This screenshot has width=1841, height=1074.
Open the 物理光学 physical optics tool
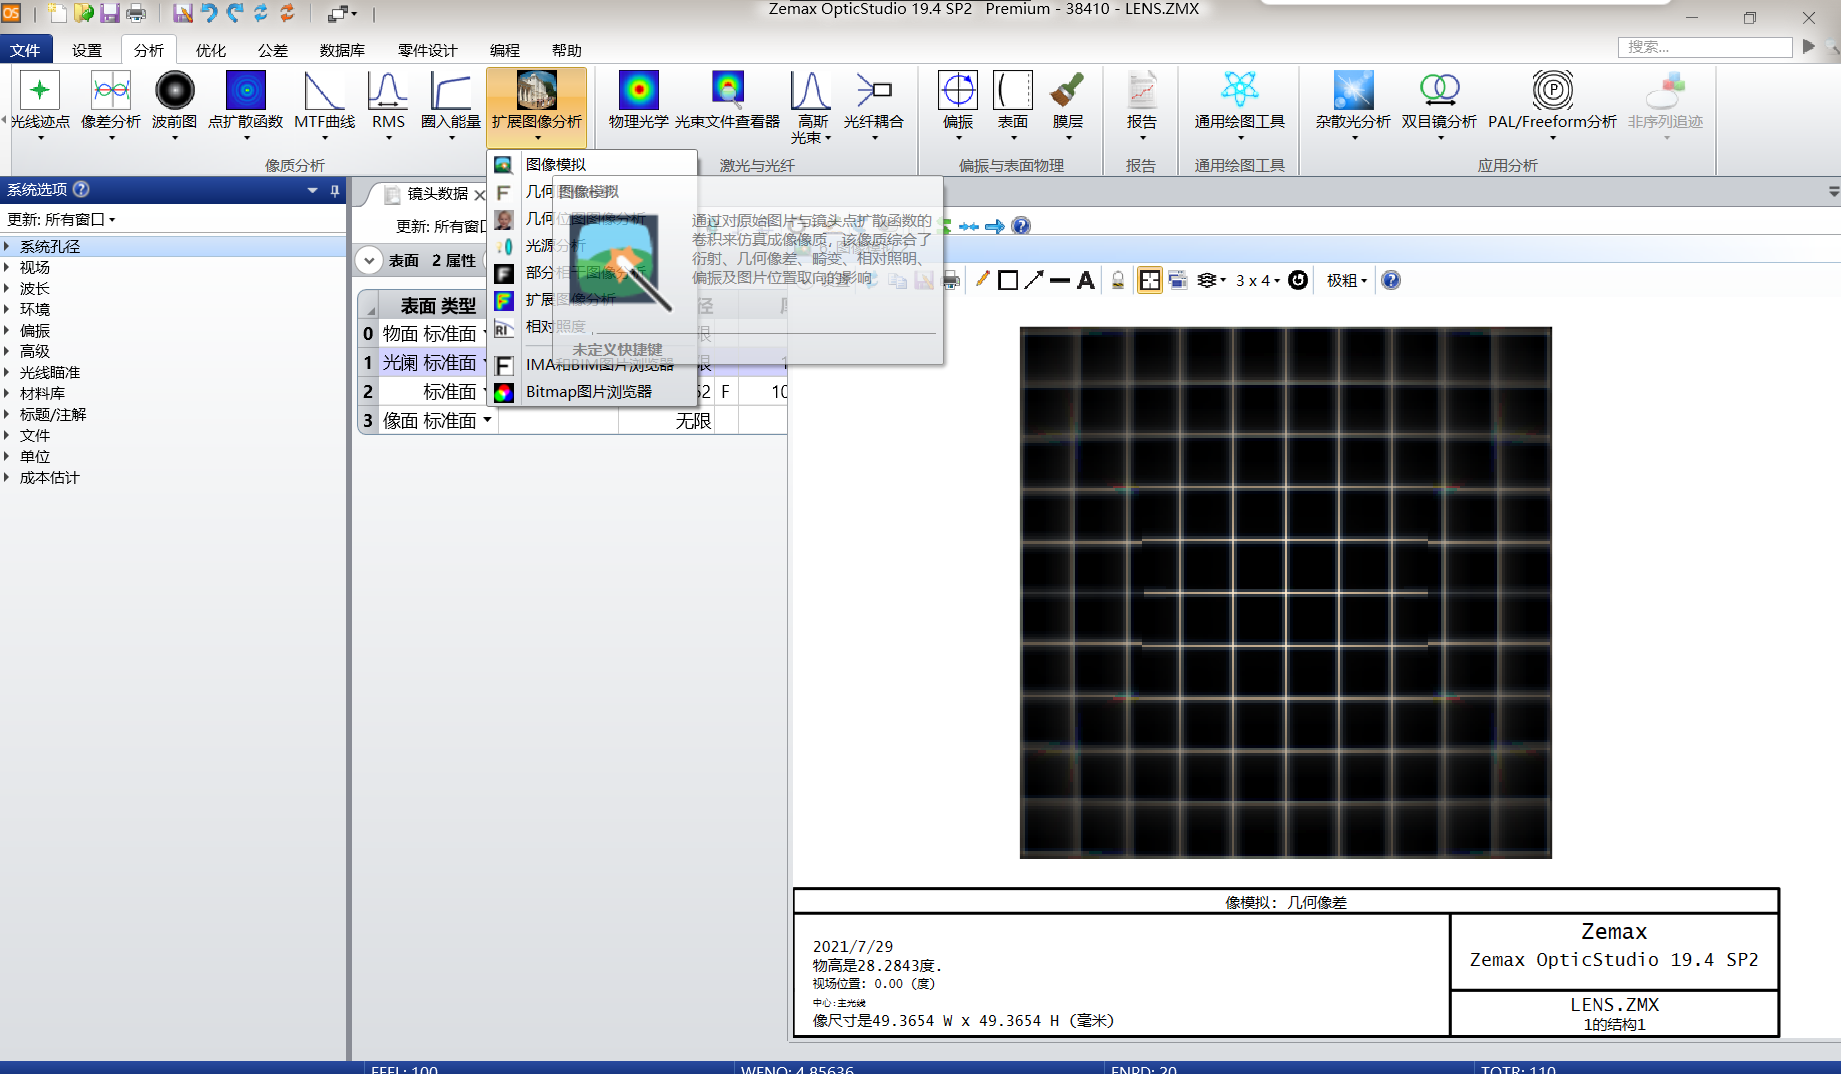tap(638, 100)
